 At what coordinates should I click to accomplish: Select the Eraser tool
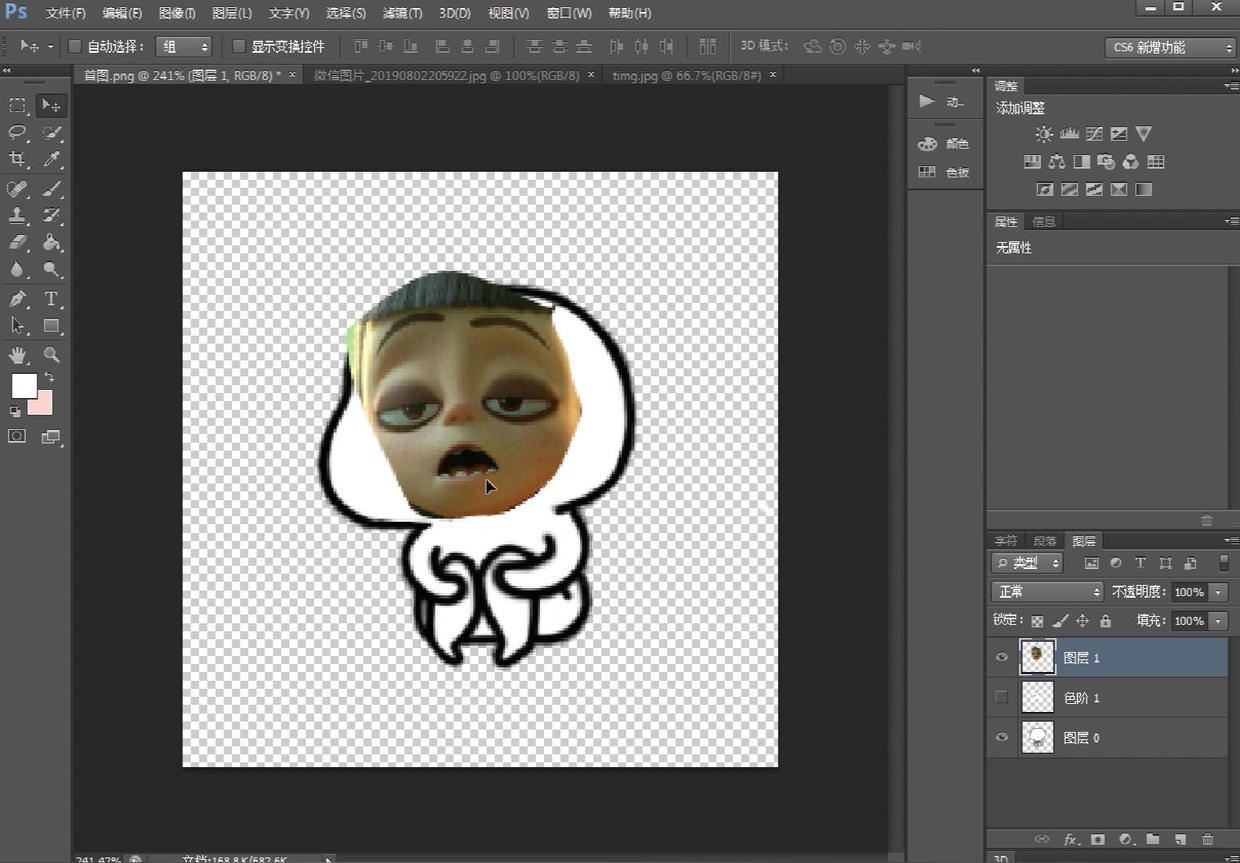[x=18, y=243]
